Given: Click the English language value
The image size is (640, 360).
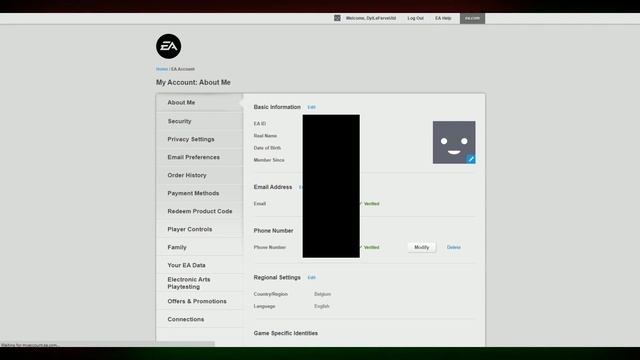Looking at the screenshot, I should coord(322,306).
